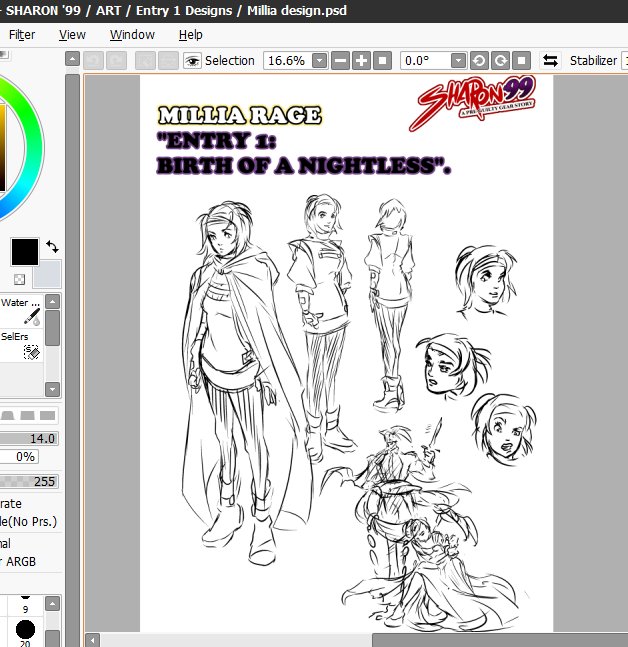
Task: Click the brush size 14.0 slider
Action: click(x=29, y=438)
